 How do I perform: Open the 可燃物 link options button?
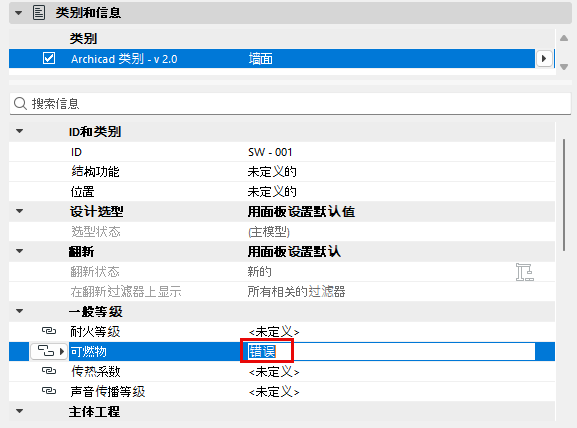click(48, 351)
